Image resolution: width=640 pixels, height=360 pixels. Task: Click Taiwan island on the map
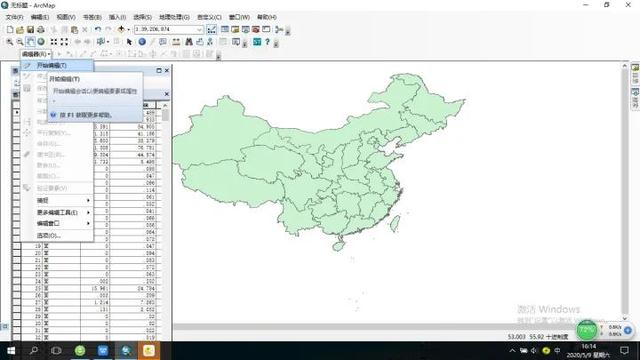[395, 224]
